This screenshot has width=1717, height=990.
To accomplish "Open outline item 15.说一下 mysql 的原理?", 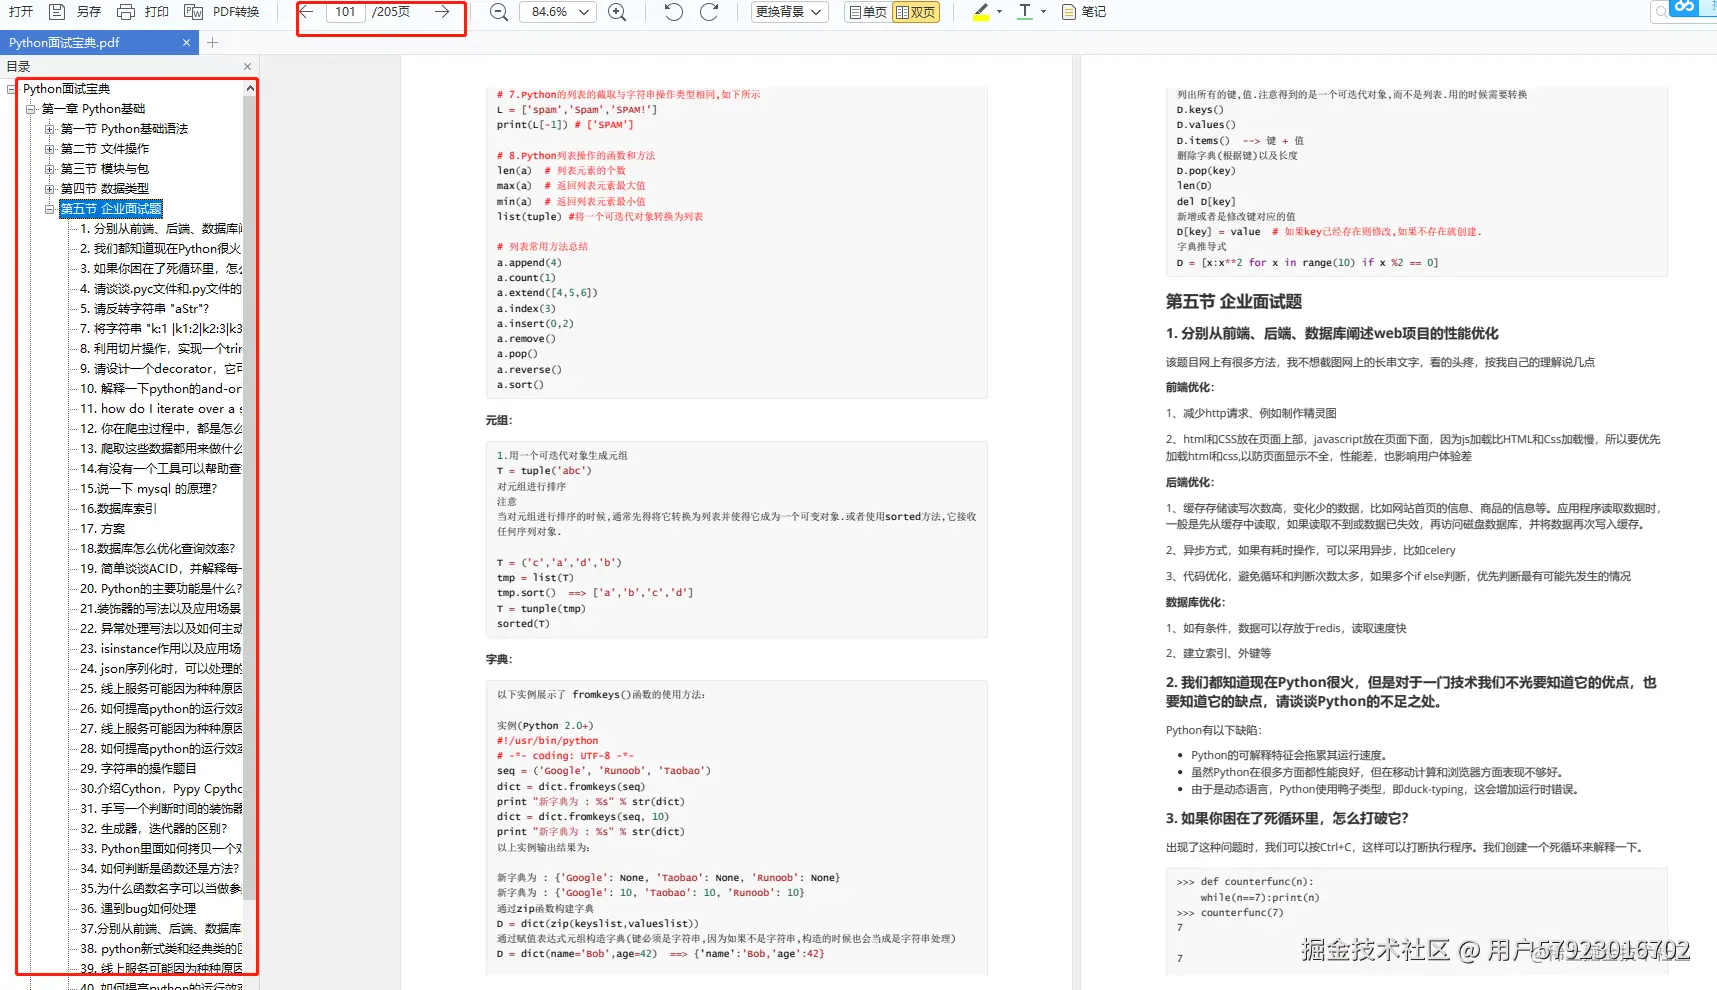I will (x=148, y=489).
